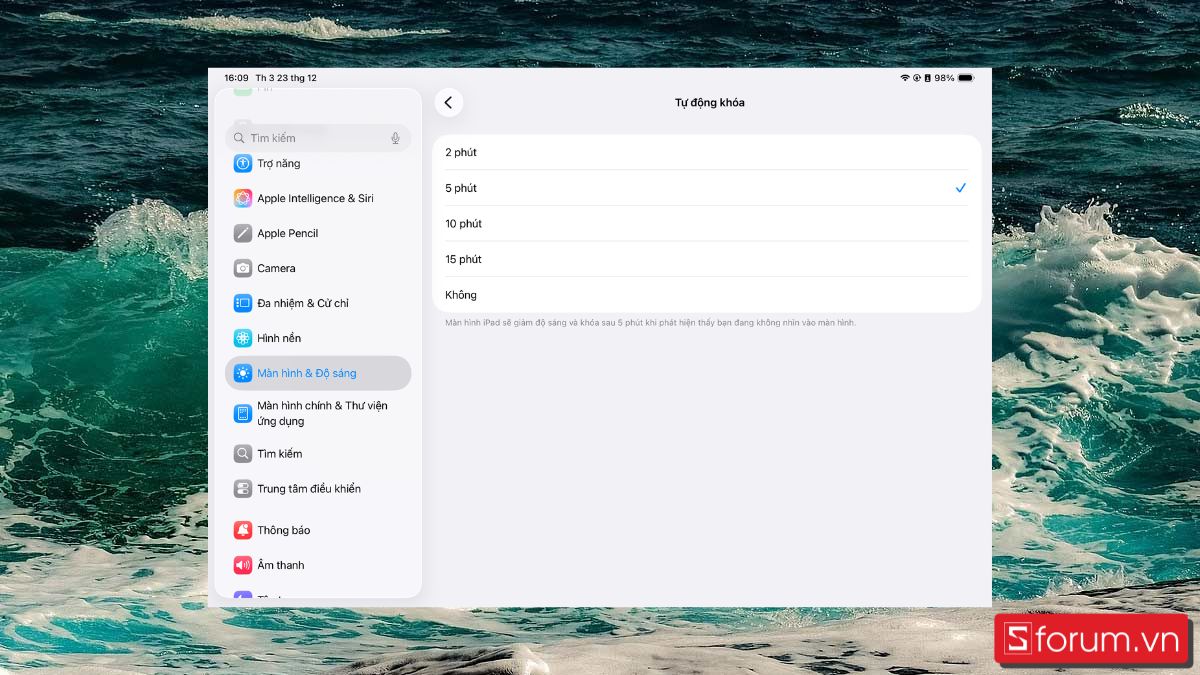Open Đa nhiệm & Cử chỉ label
The image size is (1200, 675).
tap(303, 303)
